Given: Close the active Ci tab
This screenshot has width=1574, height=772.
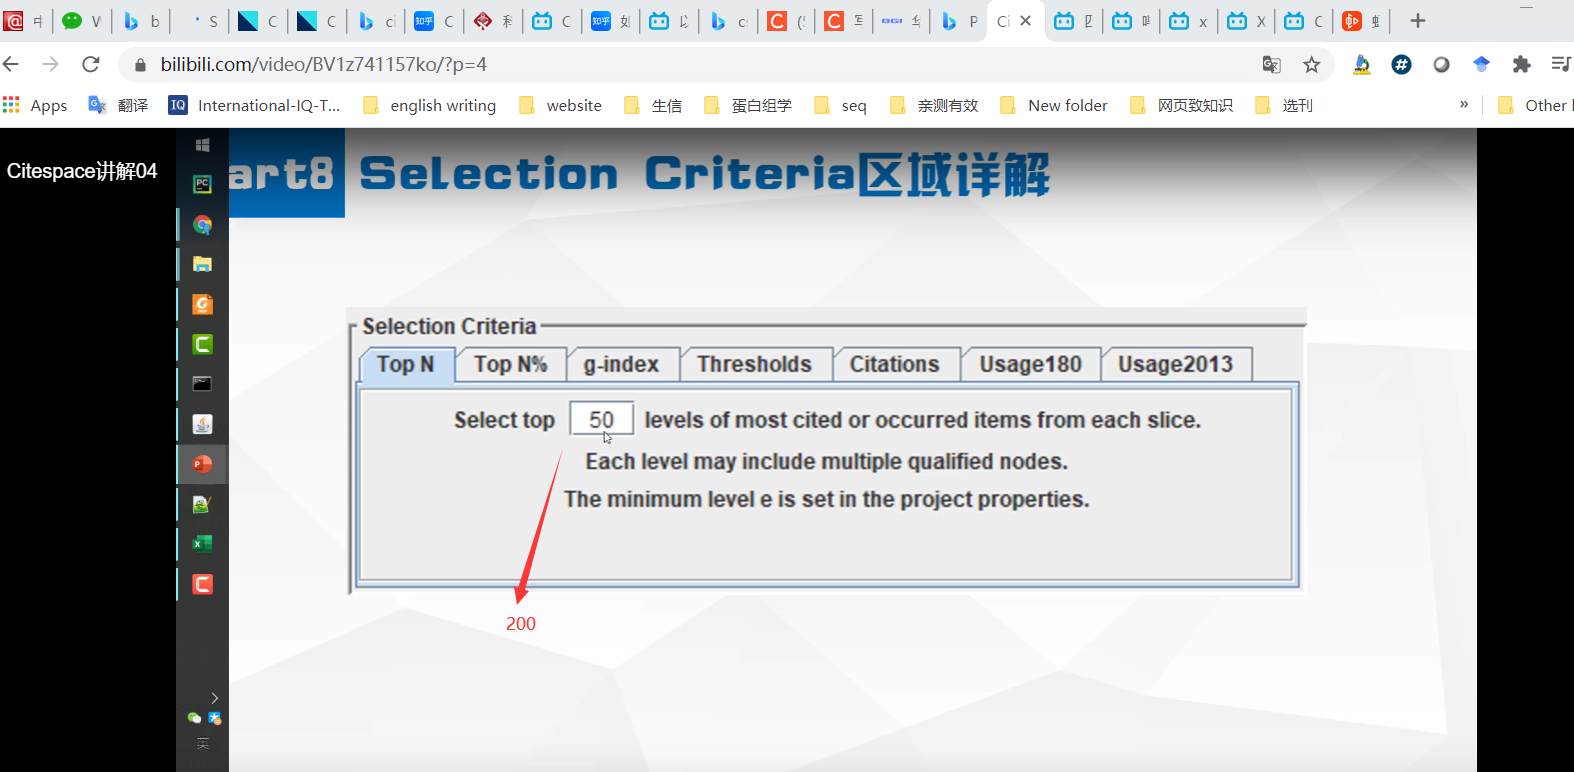Looking at the screenshot, I should [x=1025, y=21].
